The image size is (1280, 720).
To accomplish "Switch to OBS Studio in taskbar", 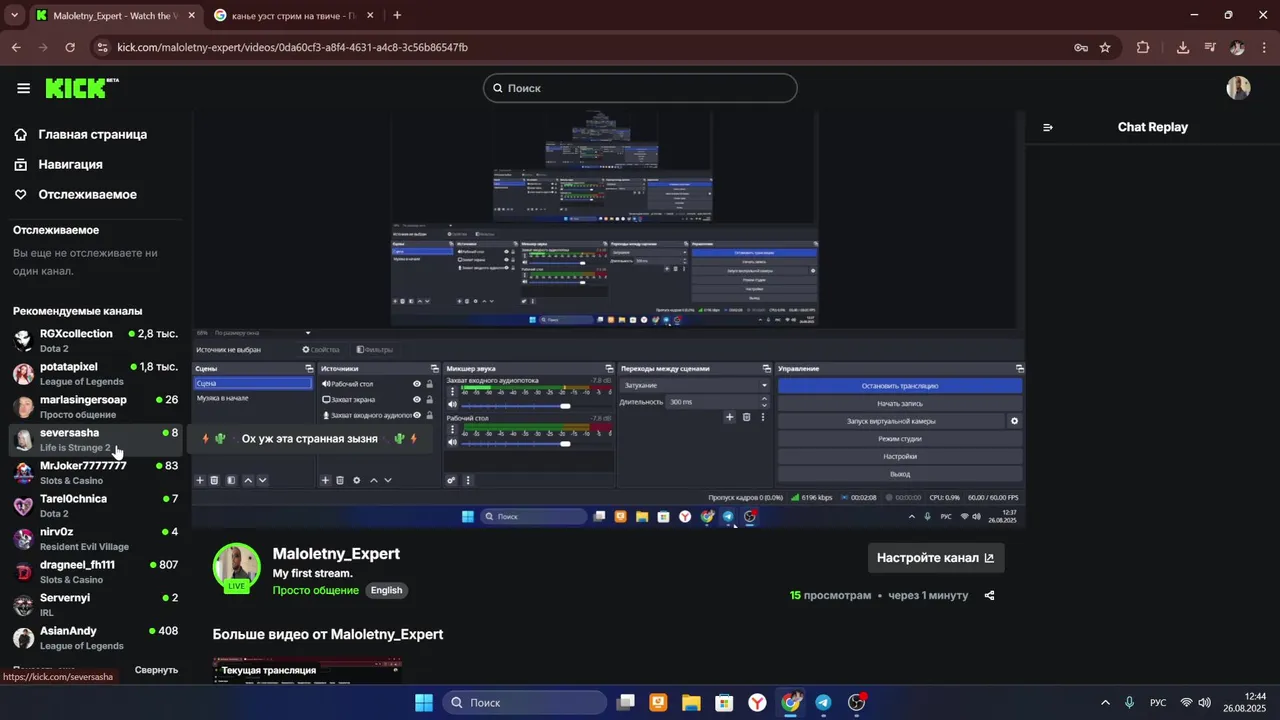I will click(857, 703).
